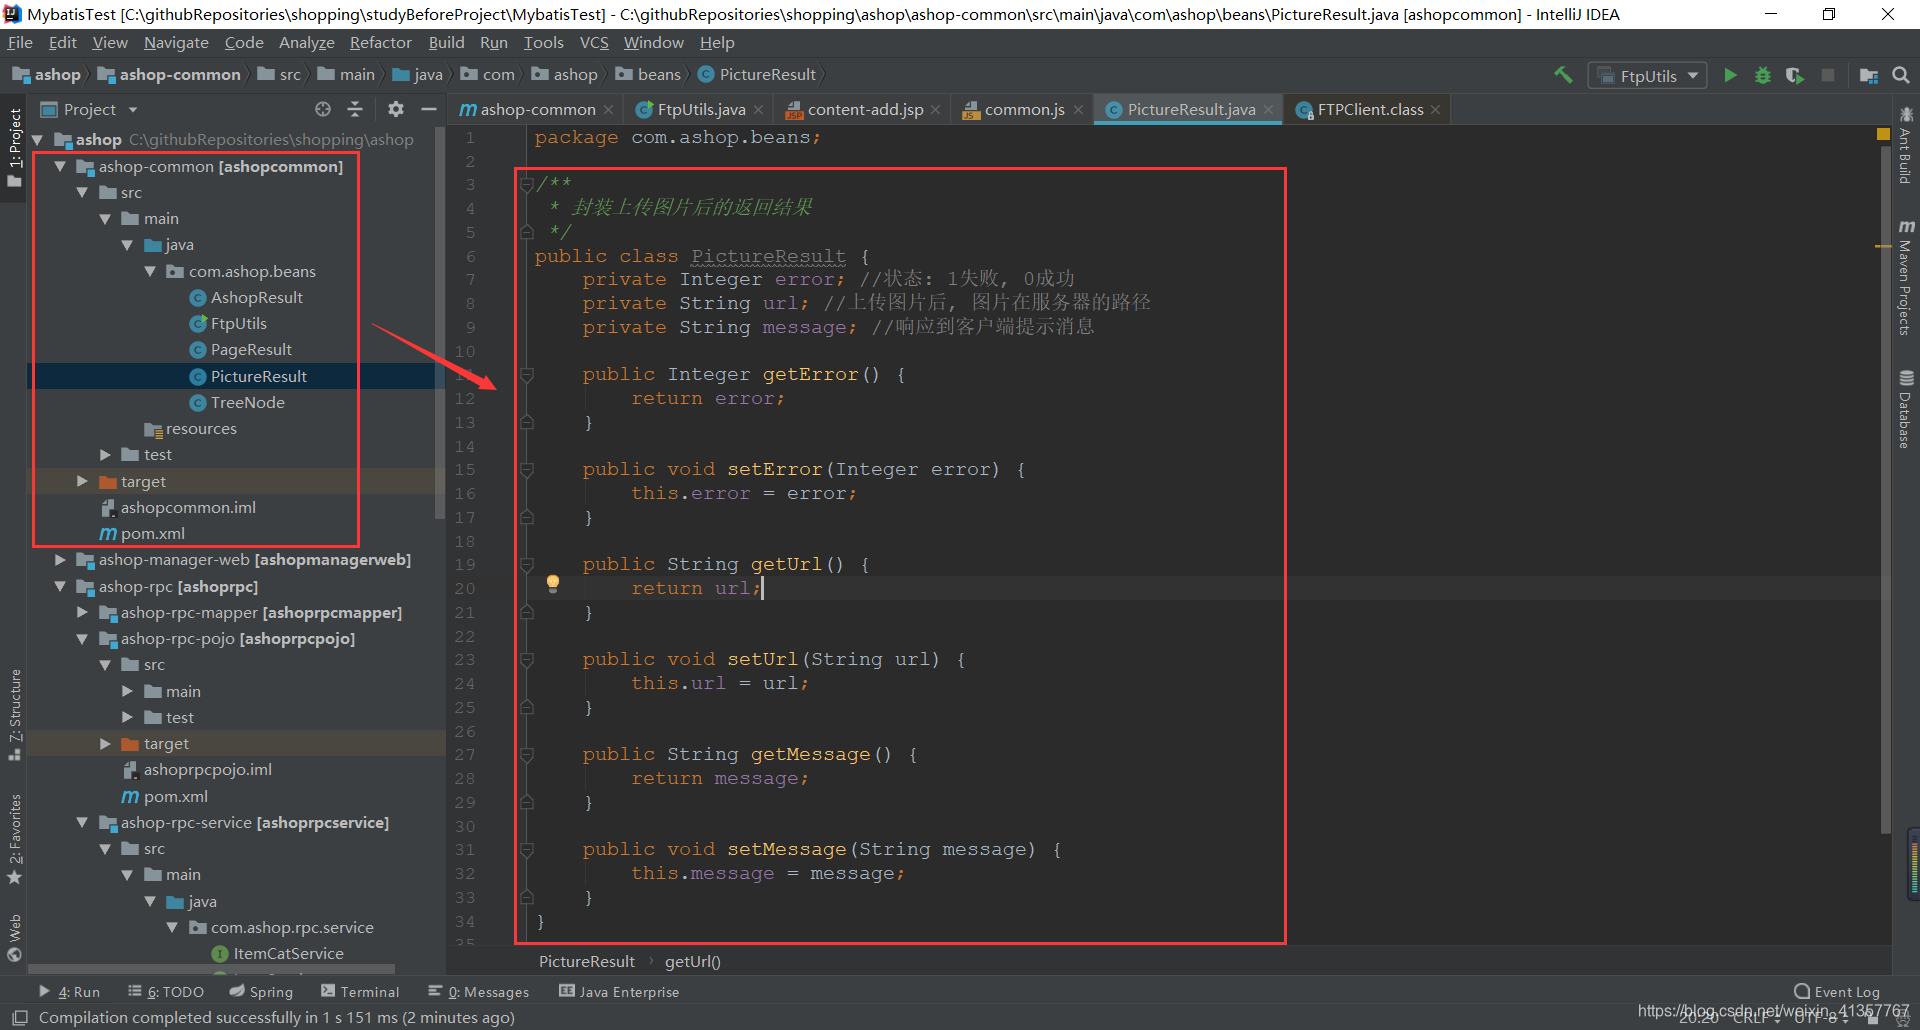This screenshot has width=1920, height=1030.
Task: Collapse the ashop-rpc module
Action: tap(60, 586)
